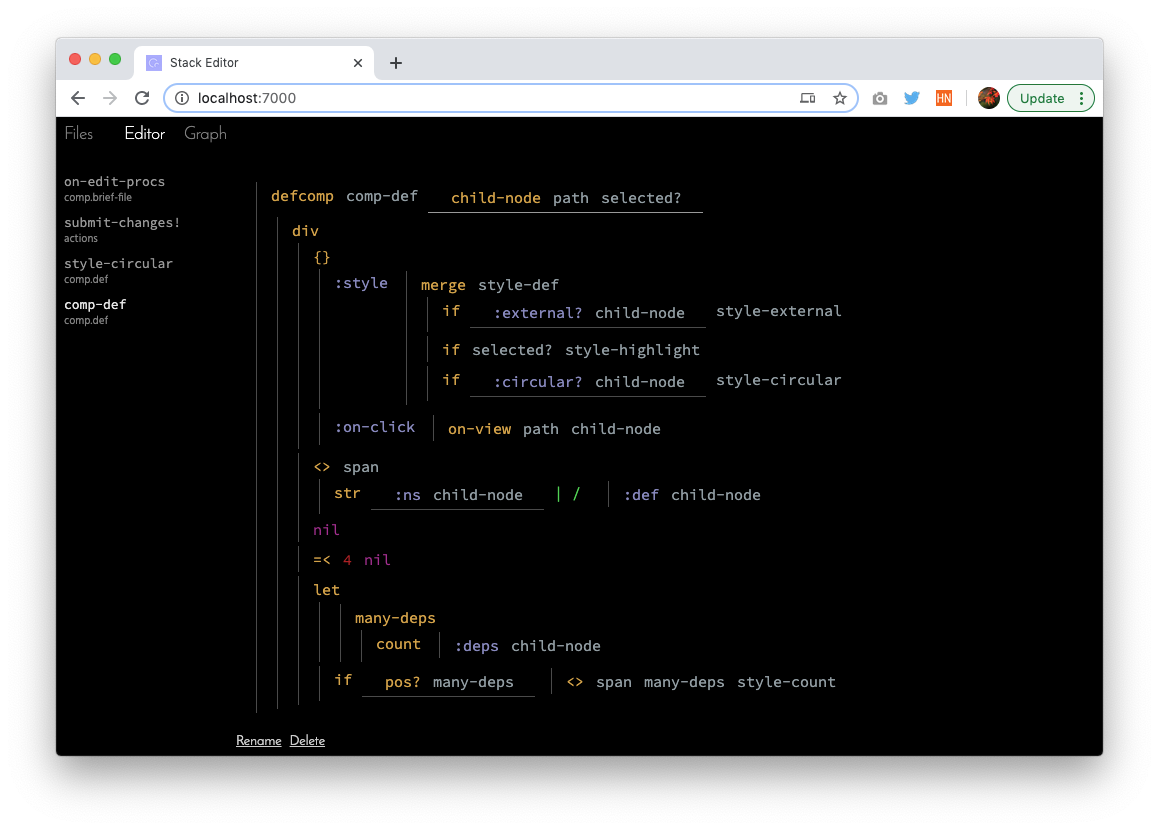Open on-edit-procs in the sidebar

coord(115,188)
